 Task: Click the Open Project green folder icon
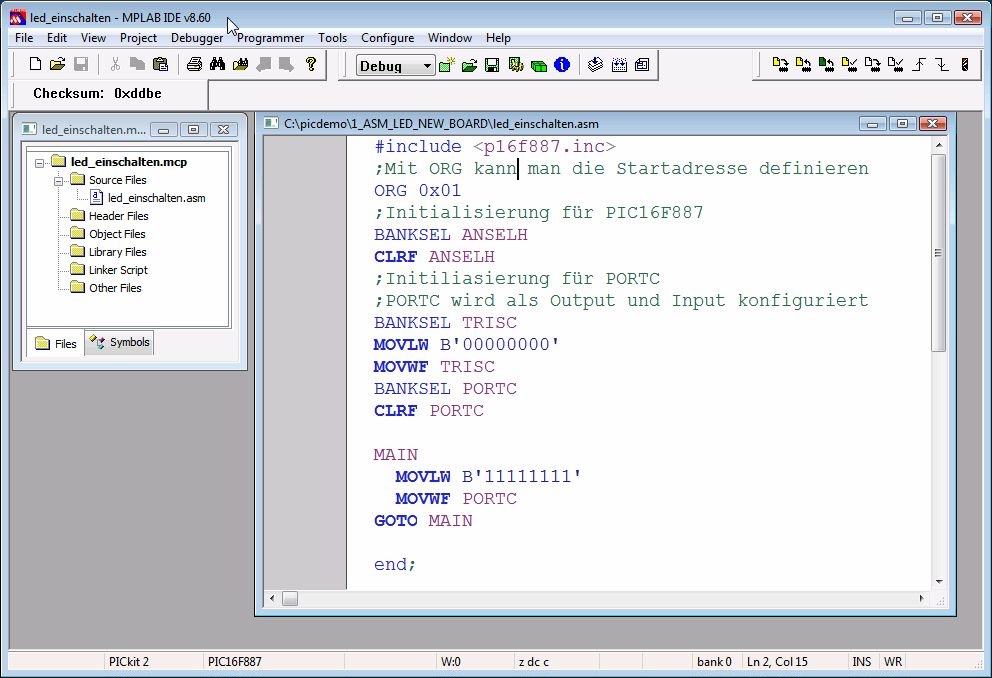pos(469,65)
